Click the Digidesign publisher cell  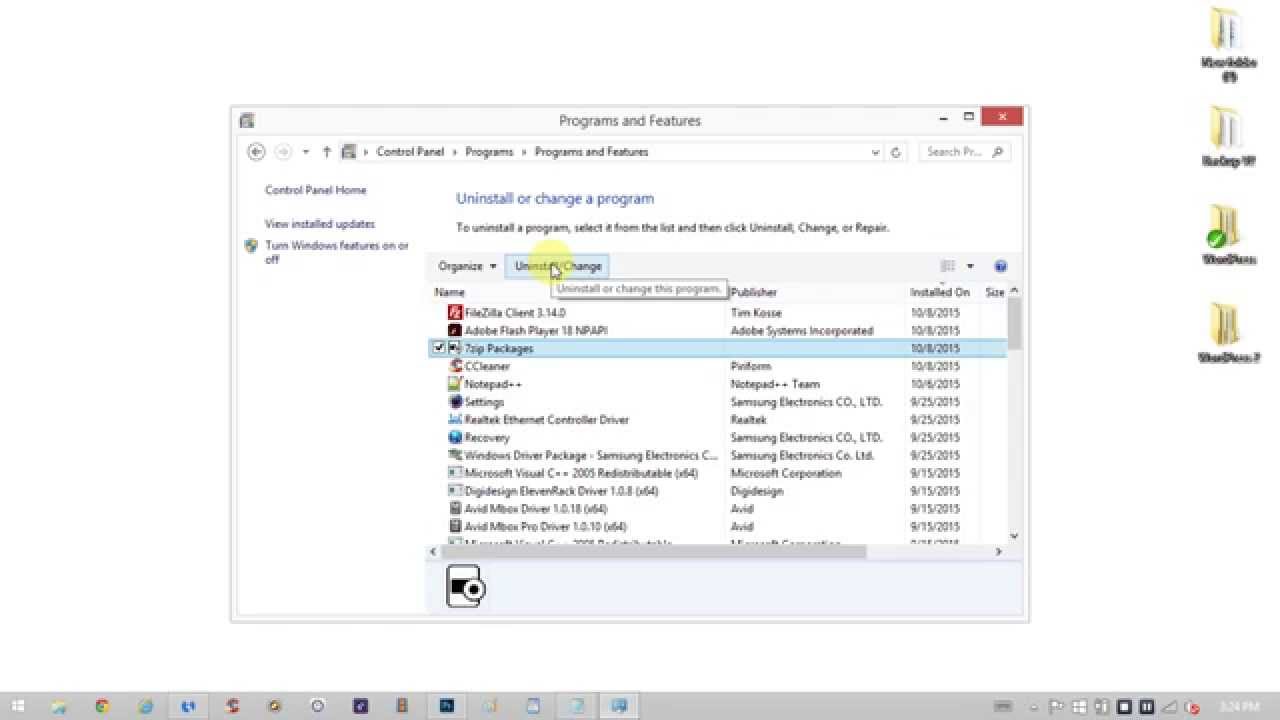tap(756, 491)
